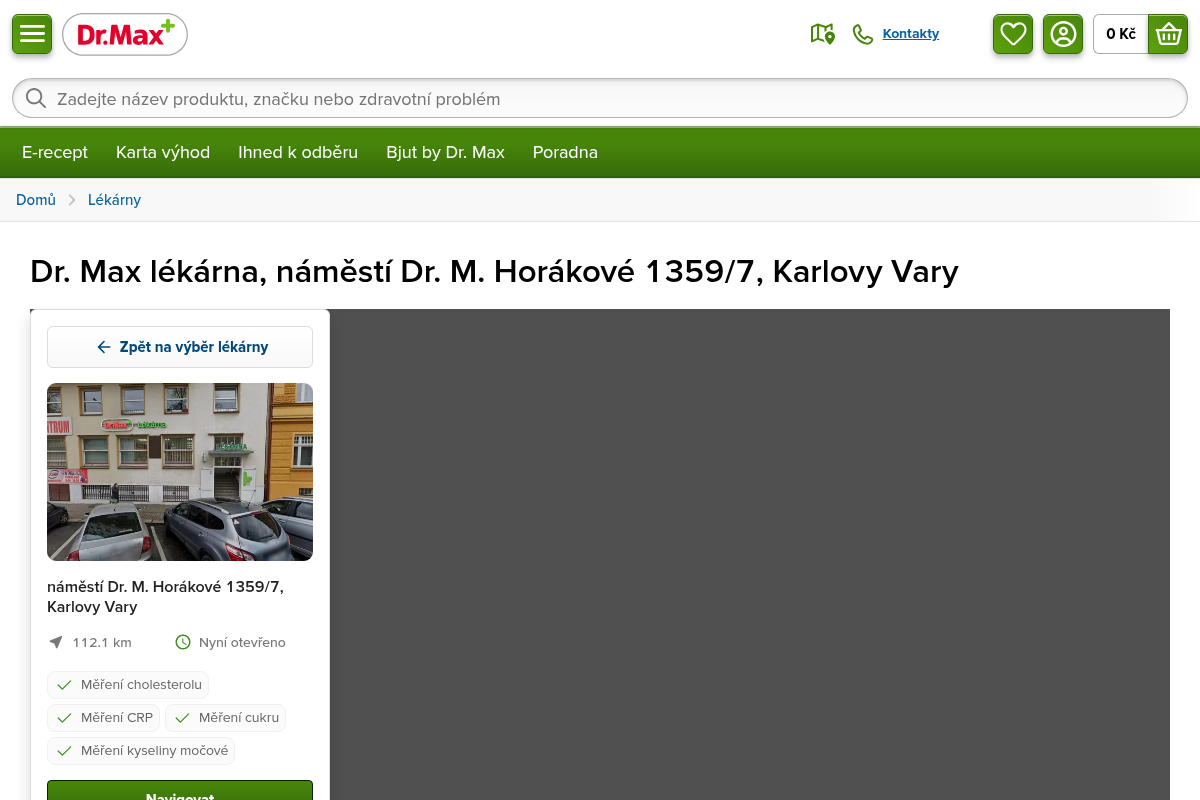Viewport: 1200px width, 800px height.
Task: Click the phone contact icon
Action: 863,34
